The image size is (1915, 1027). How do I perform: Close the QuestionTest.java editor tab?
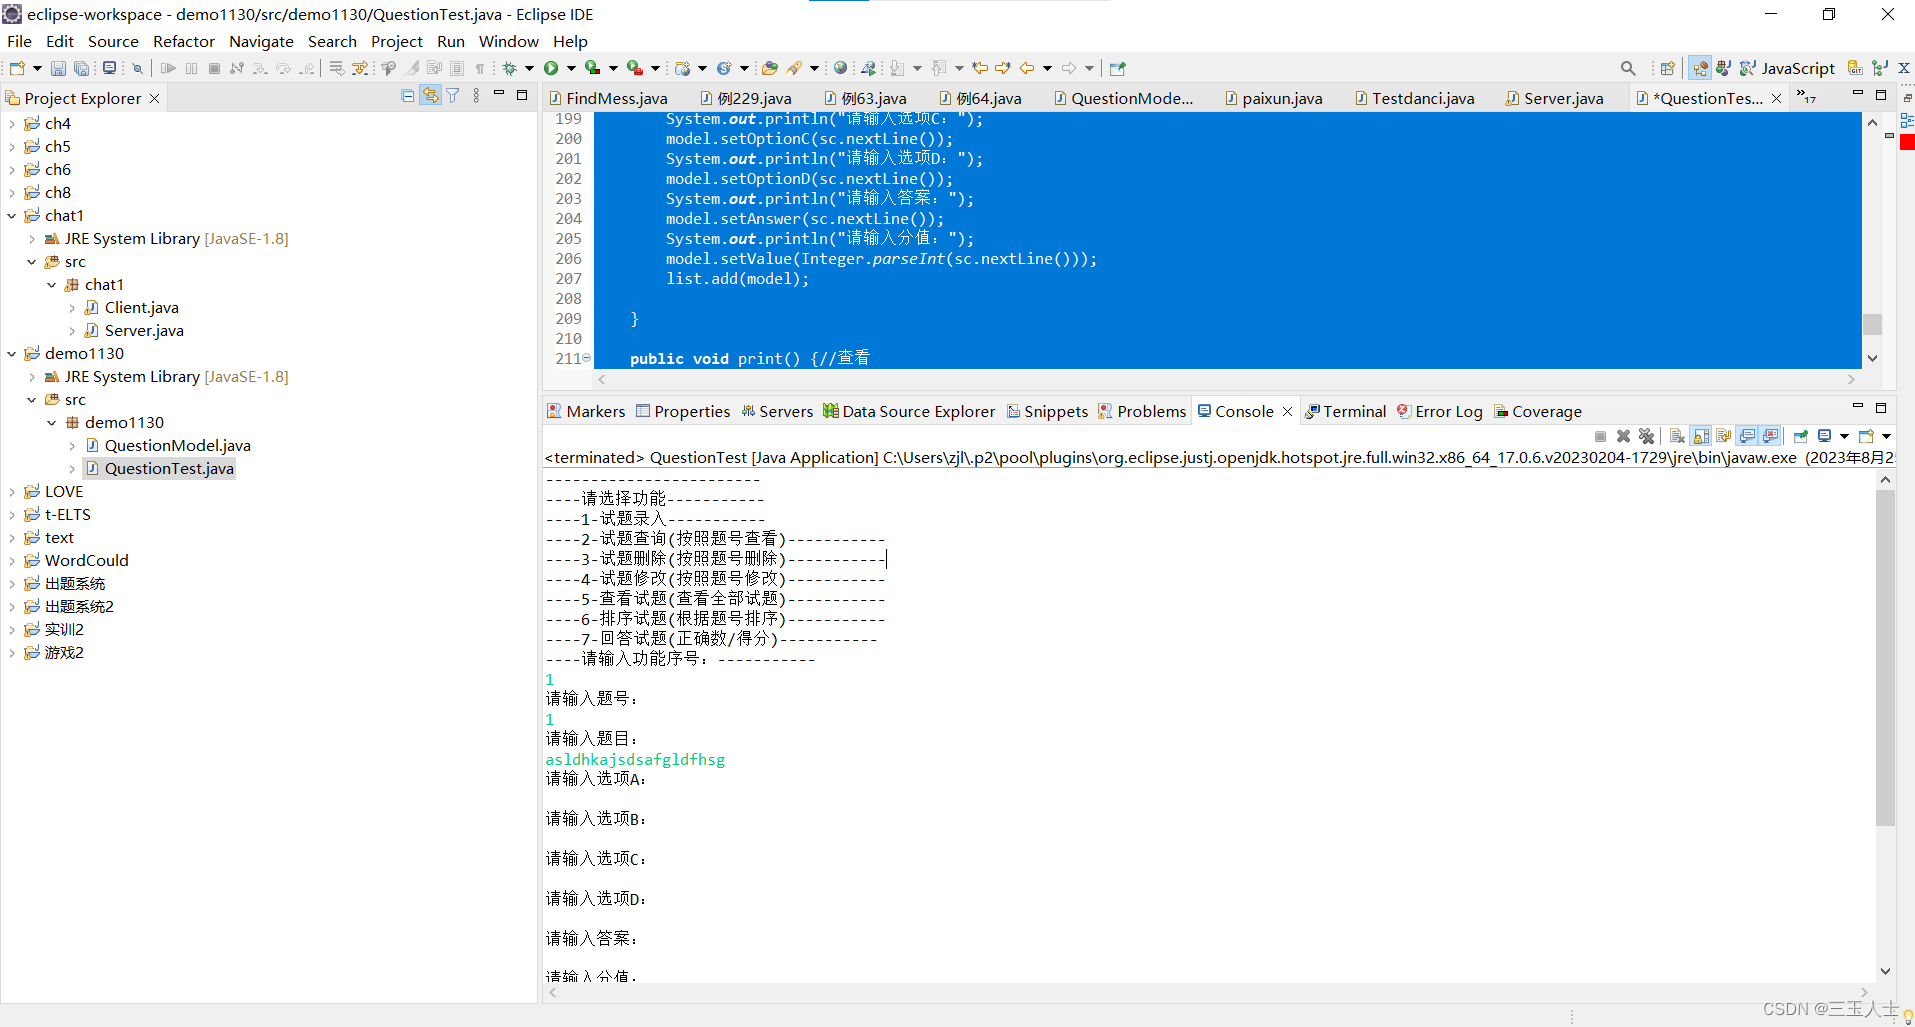coord(1776,98)
